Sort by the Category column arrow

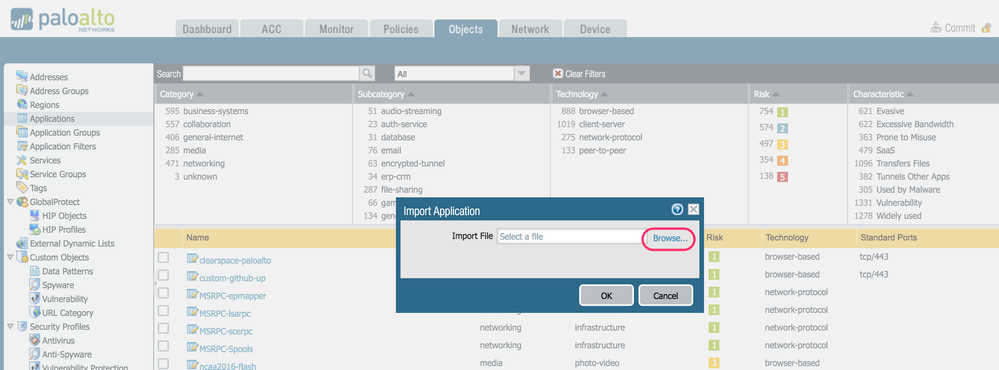(x=200, y=94)
